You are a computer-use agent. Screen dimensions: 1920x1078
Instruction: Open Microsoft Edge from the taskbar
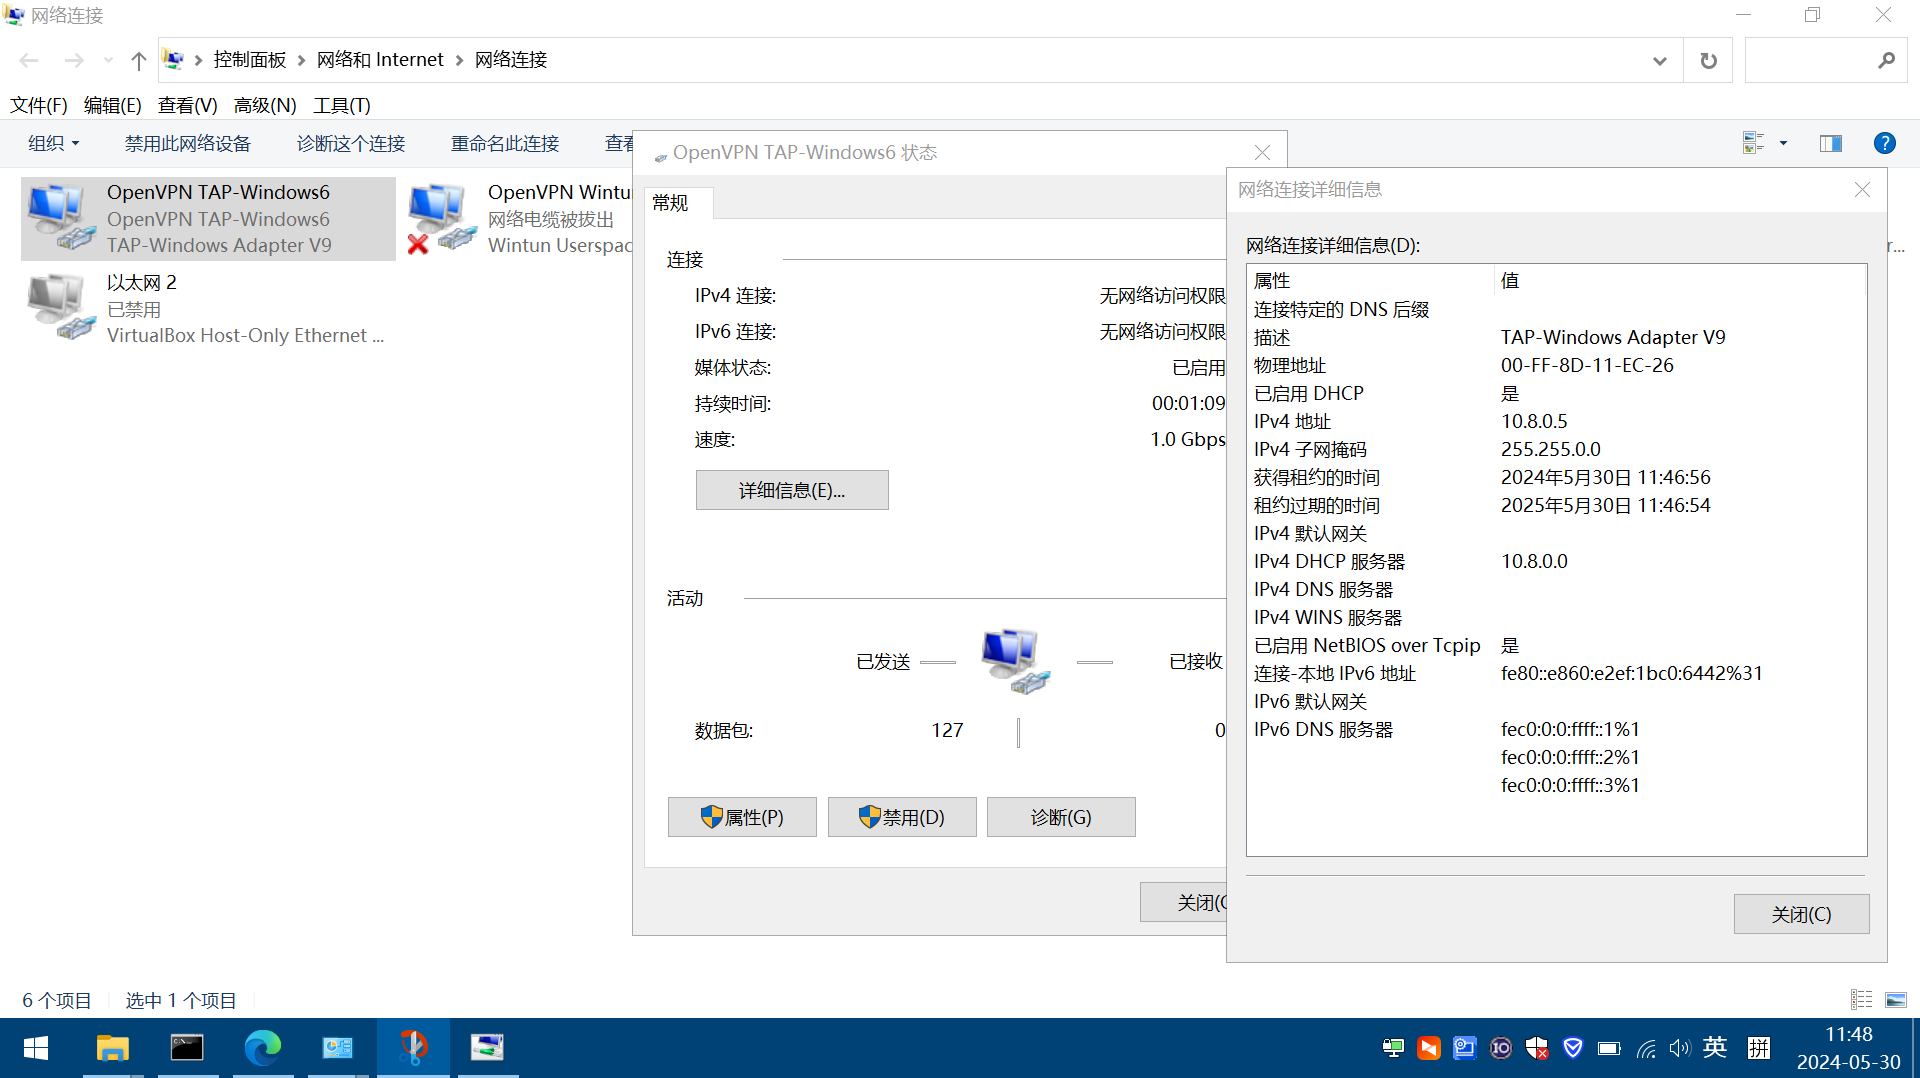click(262, 1047)
